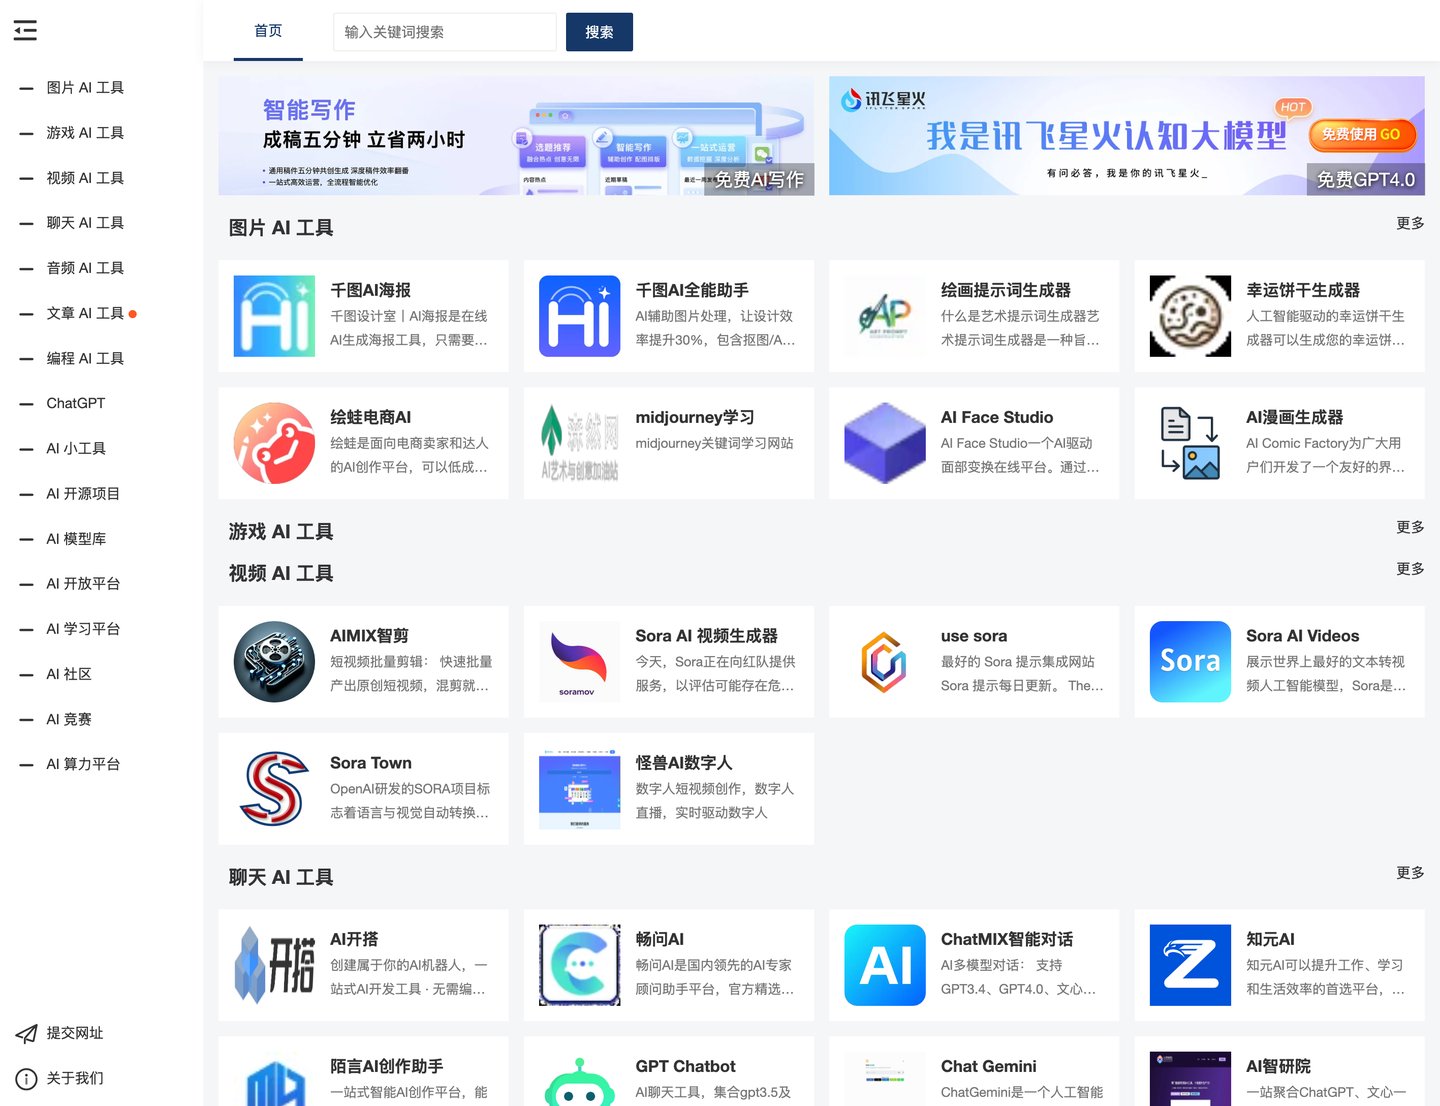1440x1106 pixels.
Task: Open the AIMIX智剪 film reel icon
Action: tap(274, 661)
